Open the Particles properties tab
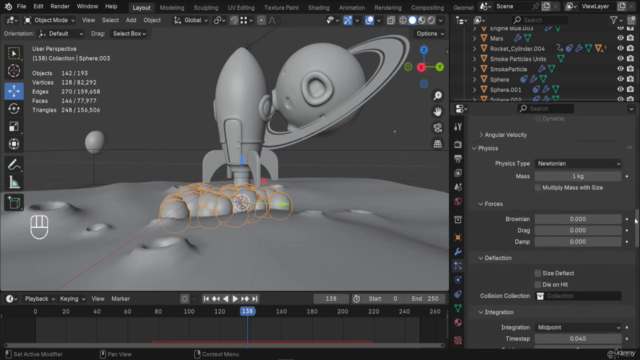 [x=458, y=266]
